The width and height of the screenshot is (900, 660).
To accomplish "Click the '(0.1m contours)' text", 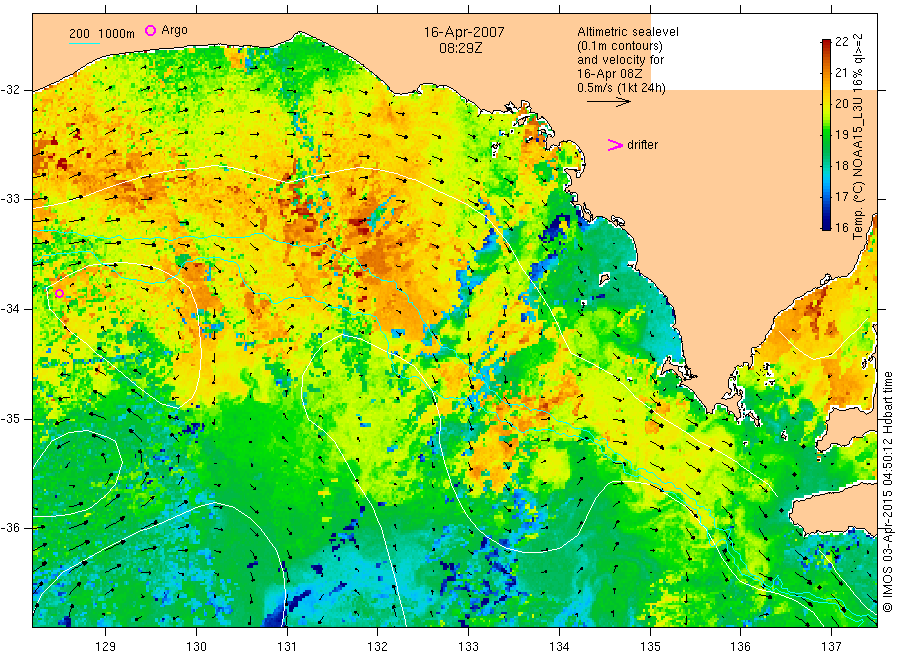I will point(620,46).
